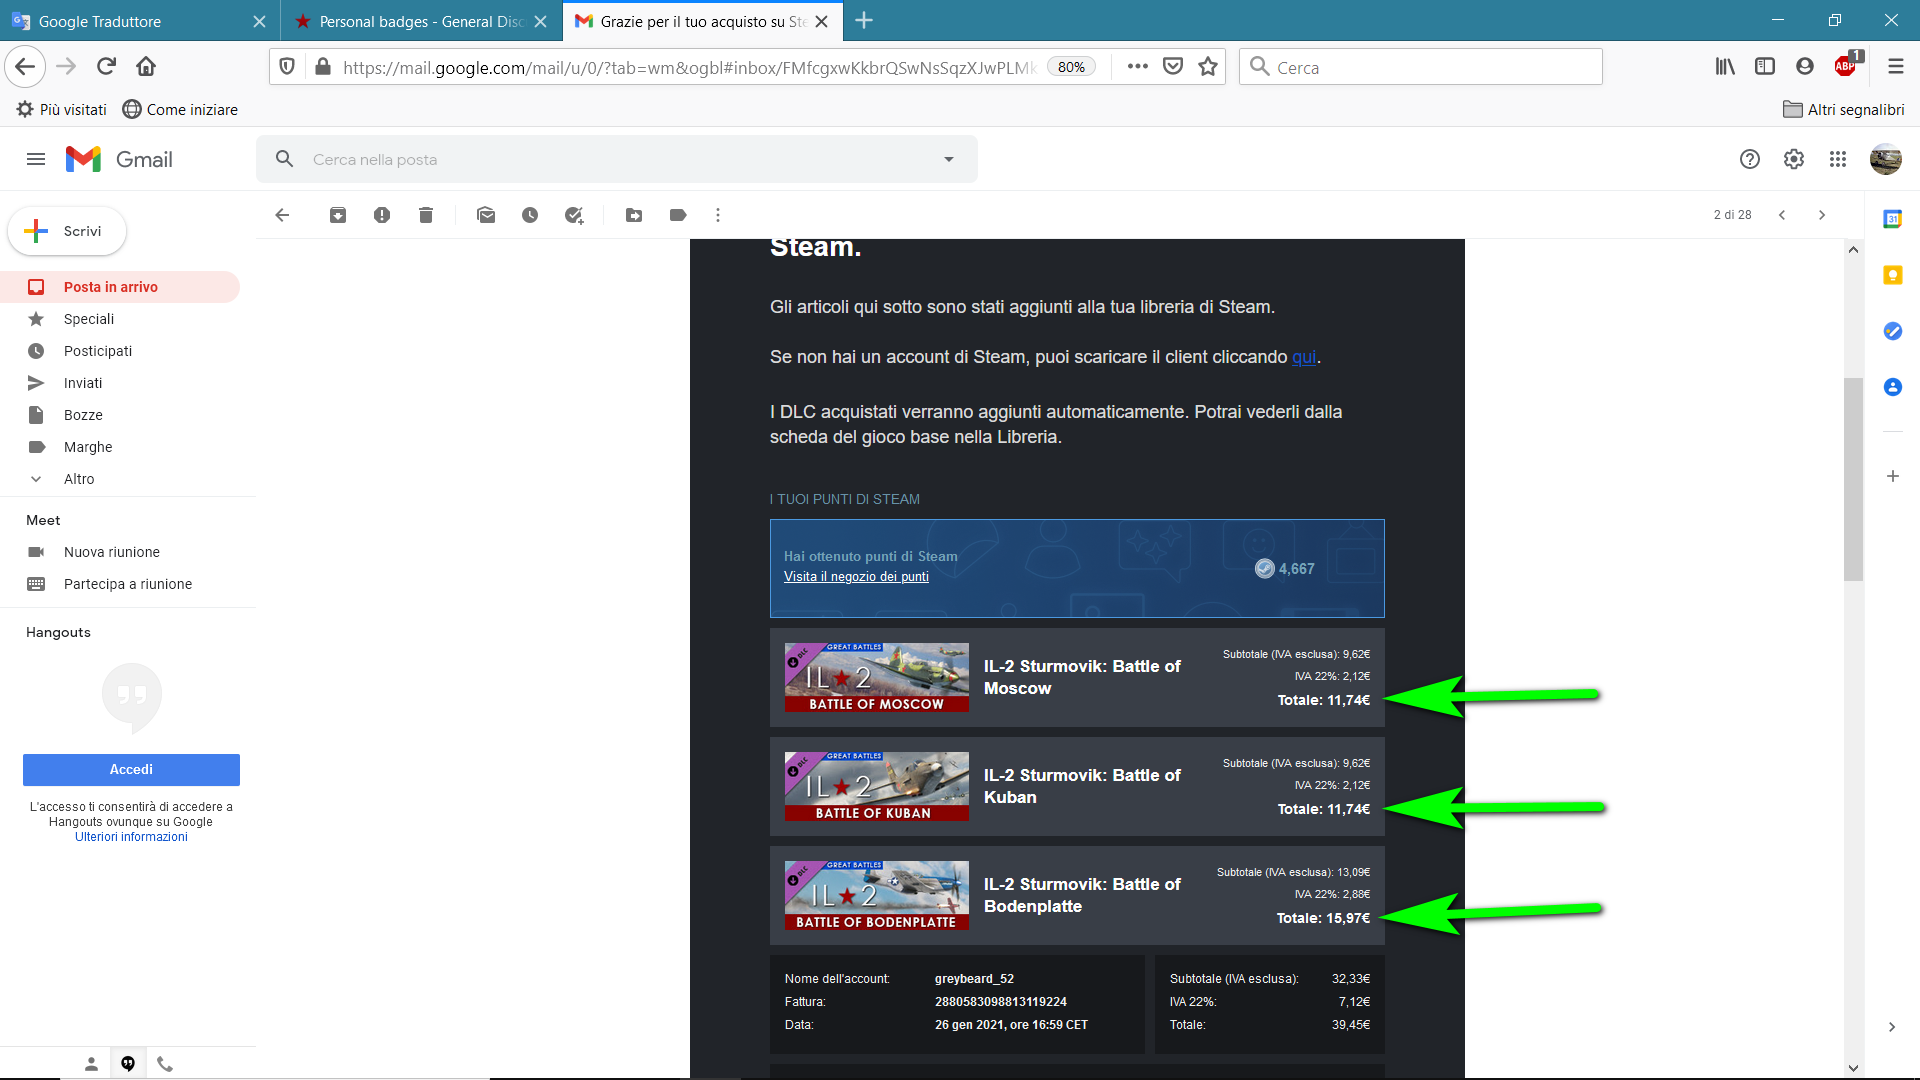The image size is (1920, 1080).
Task: Open Visita il negozio dei punti link
Action: (856, 577)
